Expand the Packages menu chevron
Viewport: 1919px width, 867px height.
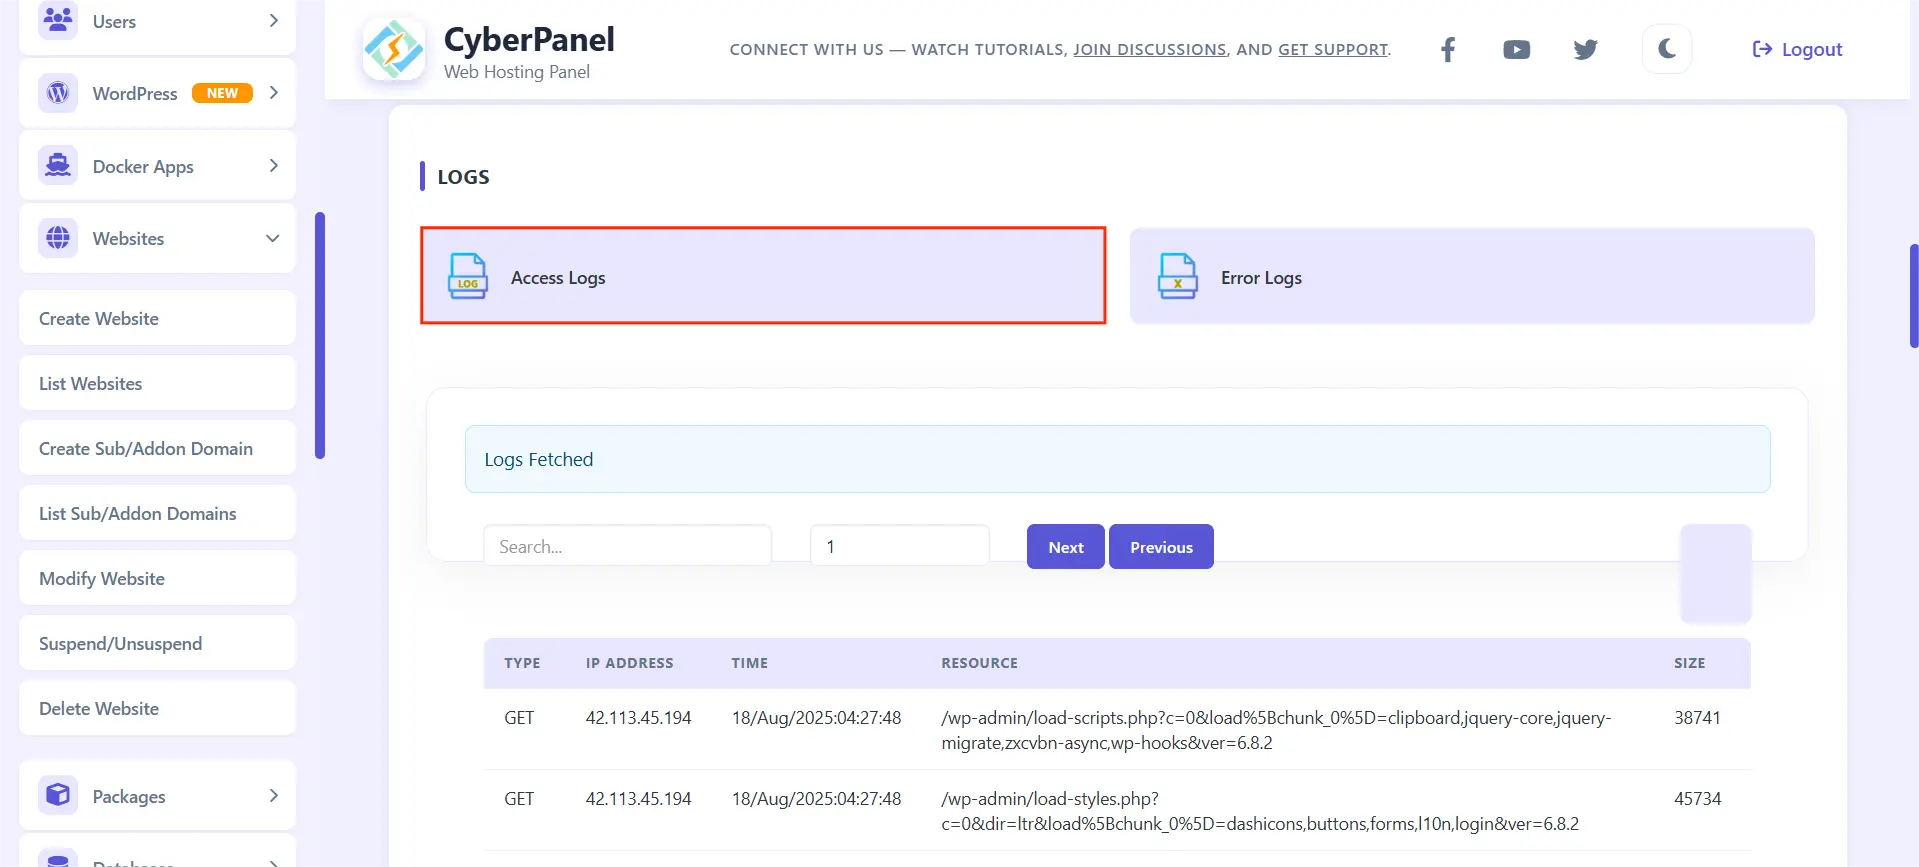click(x=273, y=796)
